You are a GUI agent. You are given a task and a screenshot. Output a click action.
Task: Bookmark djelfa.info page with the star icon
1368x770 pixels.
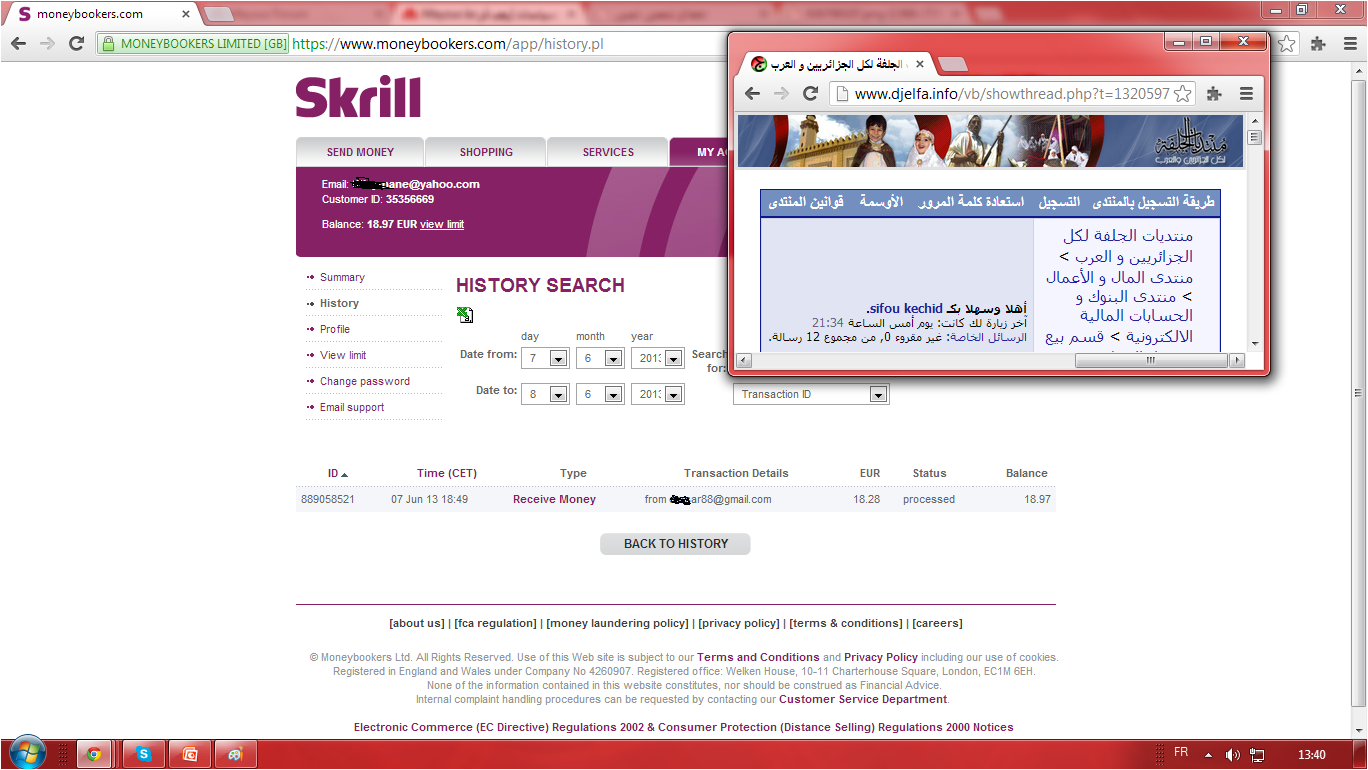1182,93
